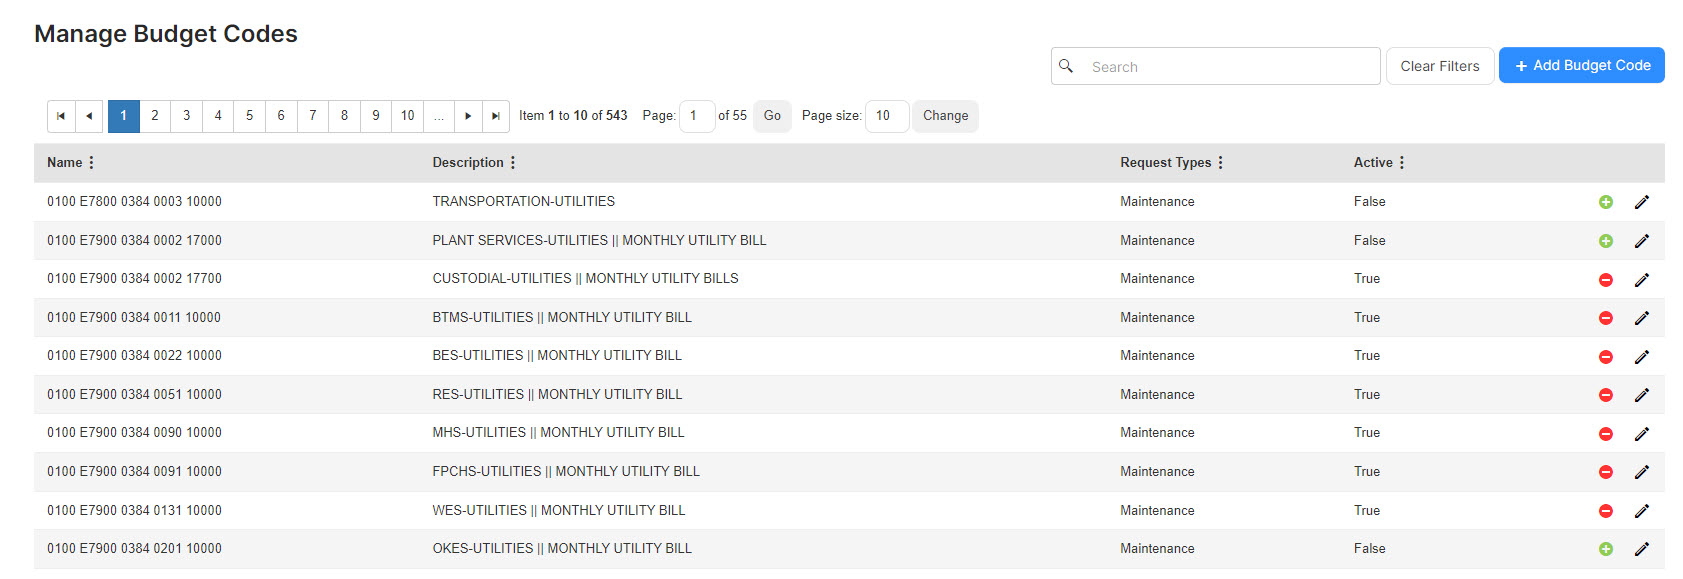The height and width of the screenshot is (579, 1683).
Task: Select page 8 in the pager
Action: coord(345,116)
